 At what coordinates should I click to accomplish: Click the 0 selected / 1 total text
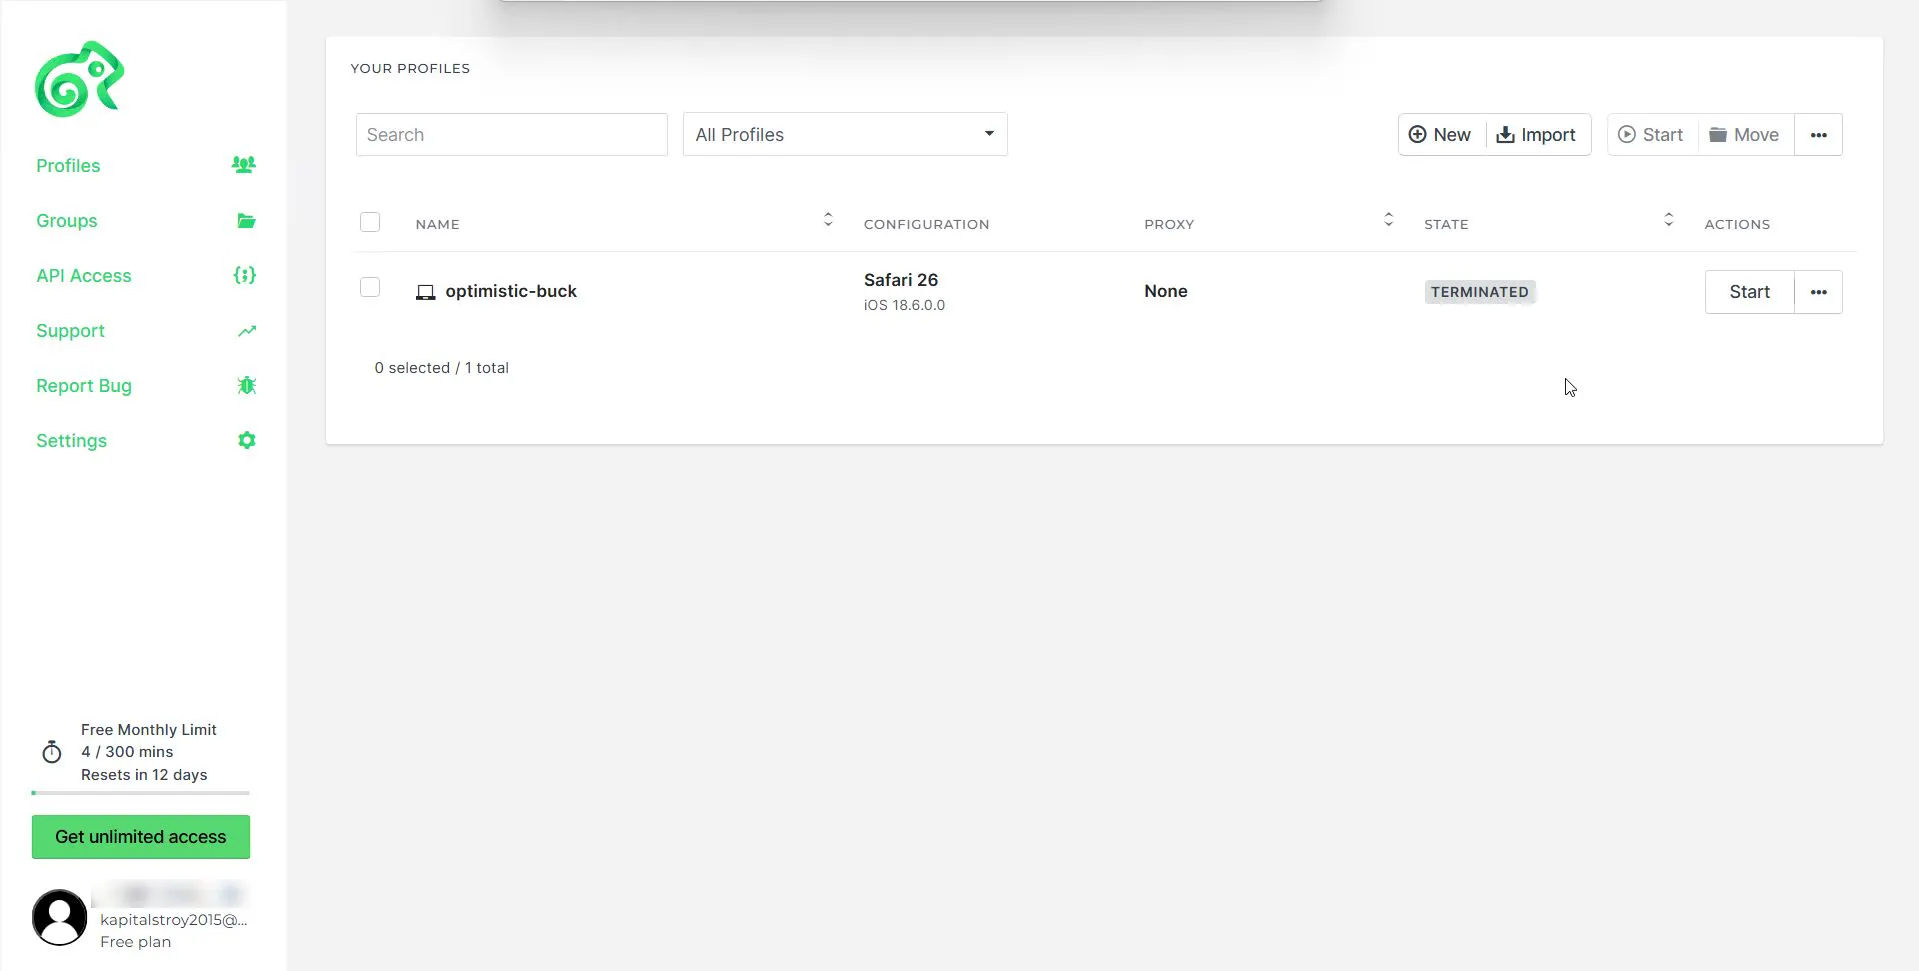click(x=442, y=368)
